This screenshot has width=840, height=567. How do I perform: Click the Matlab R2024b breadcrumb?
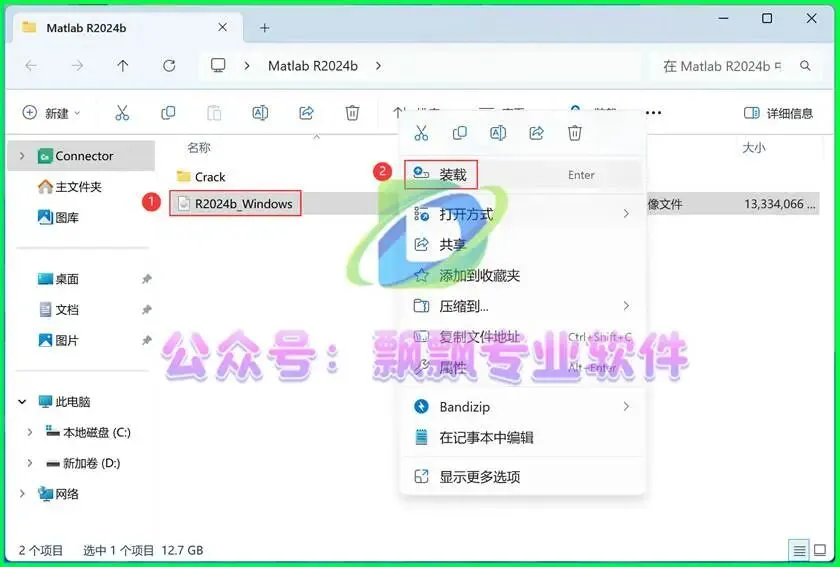pos(313,66)
